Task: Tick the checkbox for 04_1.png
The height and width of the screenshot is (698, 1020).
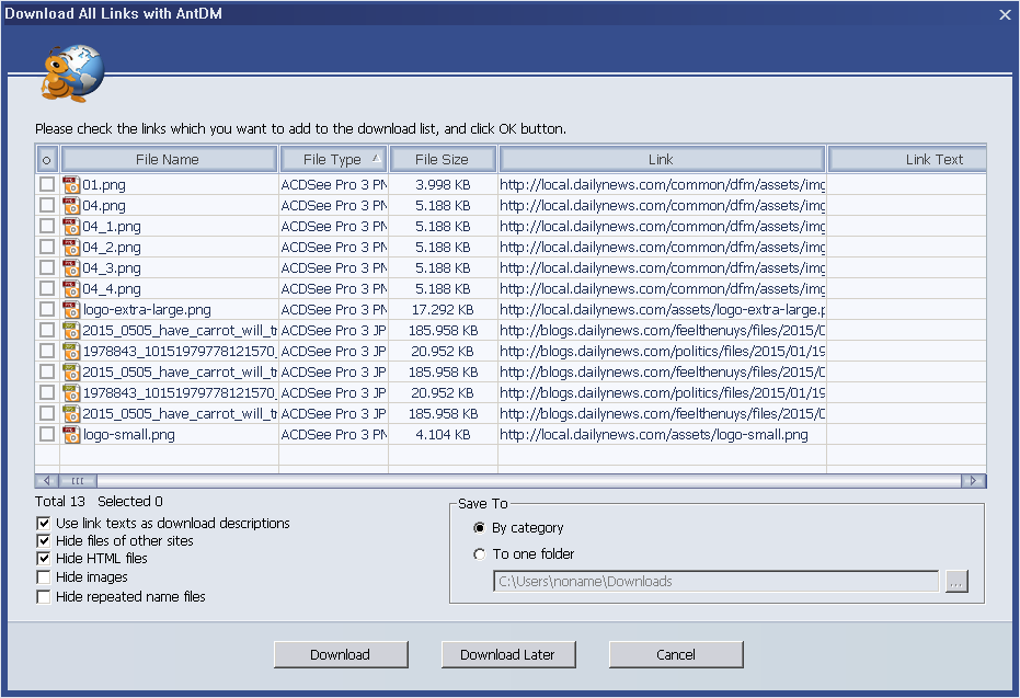Action: pyautogui.click(x=47, y=226)
